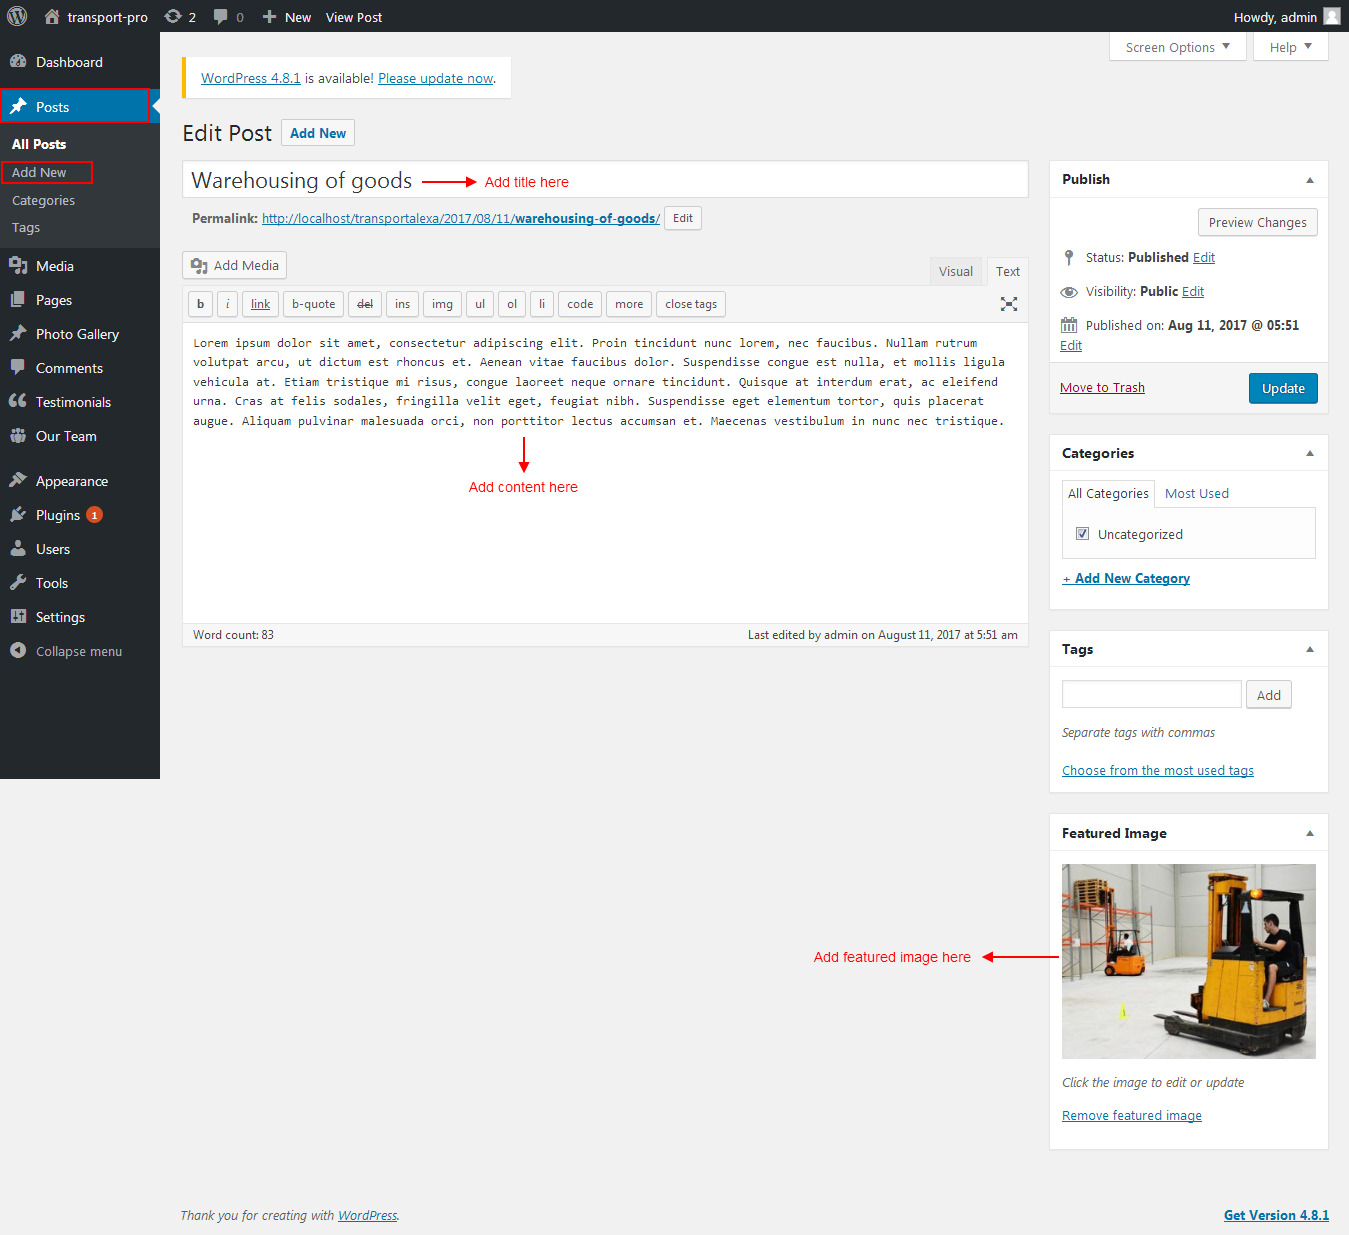Click the code quicktag button
The height and width of the screenshot is (1235, 1349).
[580, 304]
